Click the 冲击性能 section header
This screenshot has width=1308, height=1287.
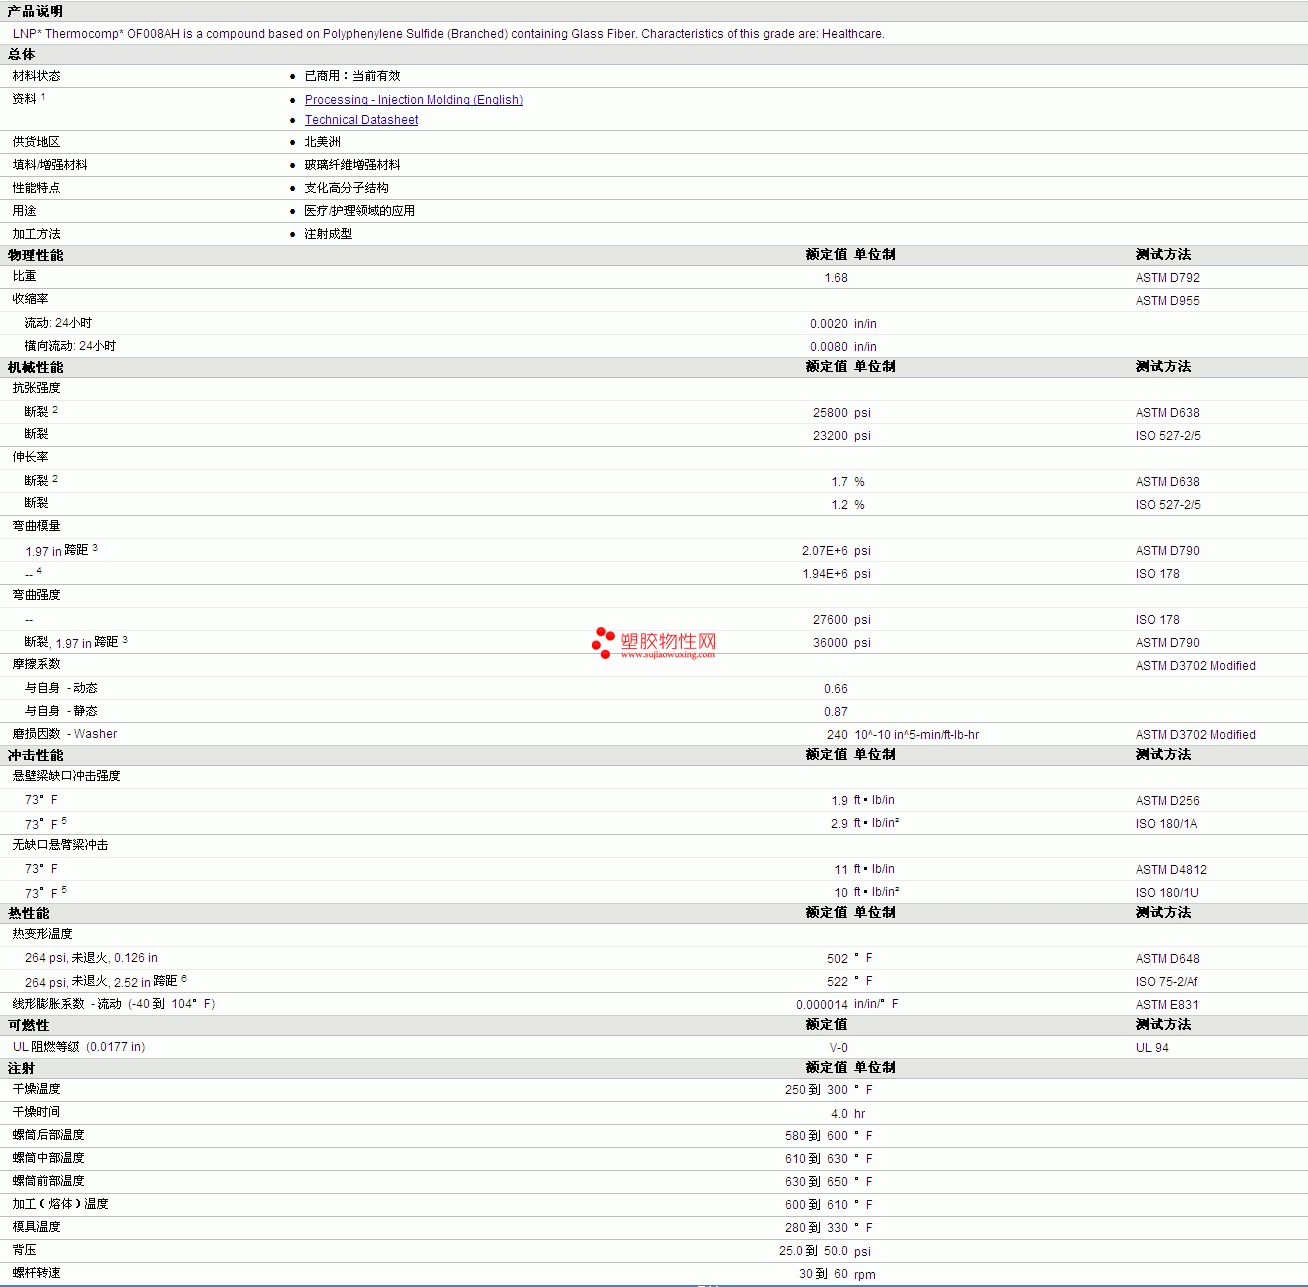tap(35, 755)
